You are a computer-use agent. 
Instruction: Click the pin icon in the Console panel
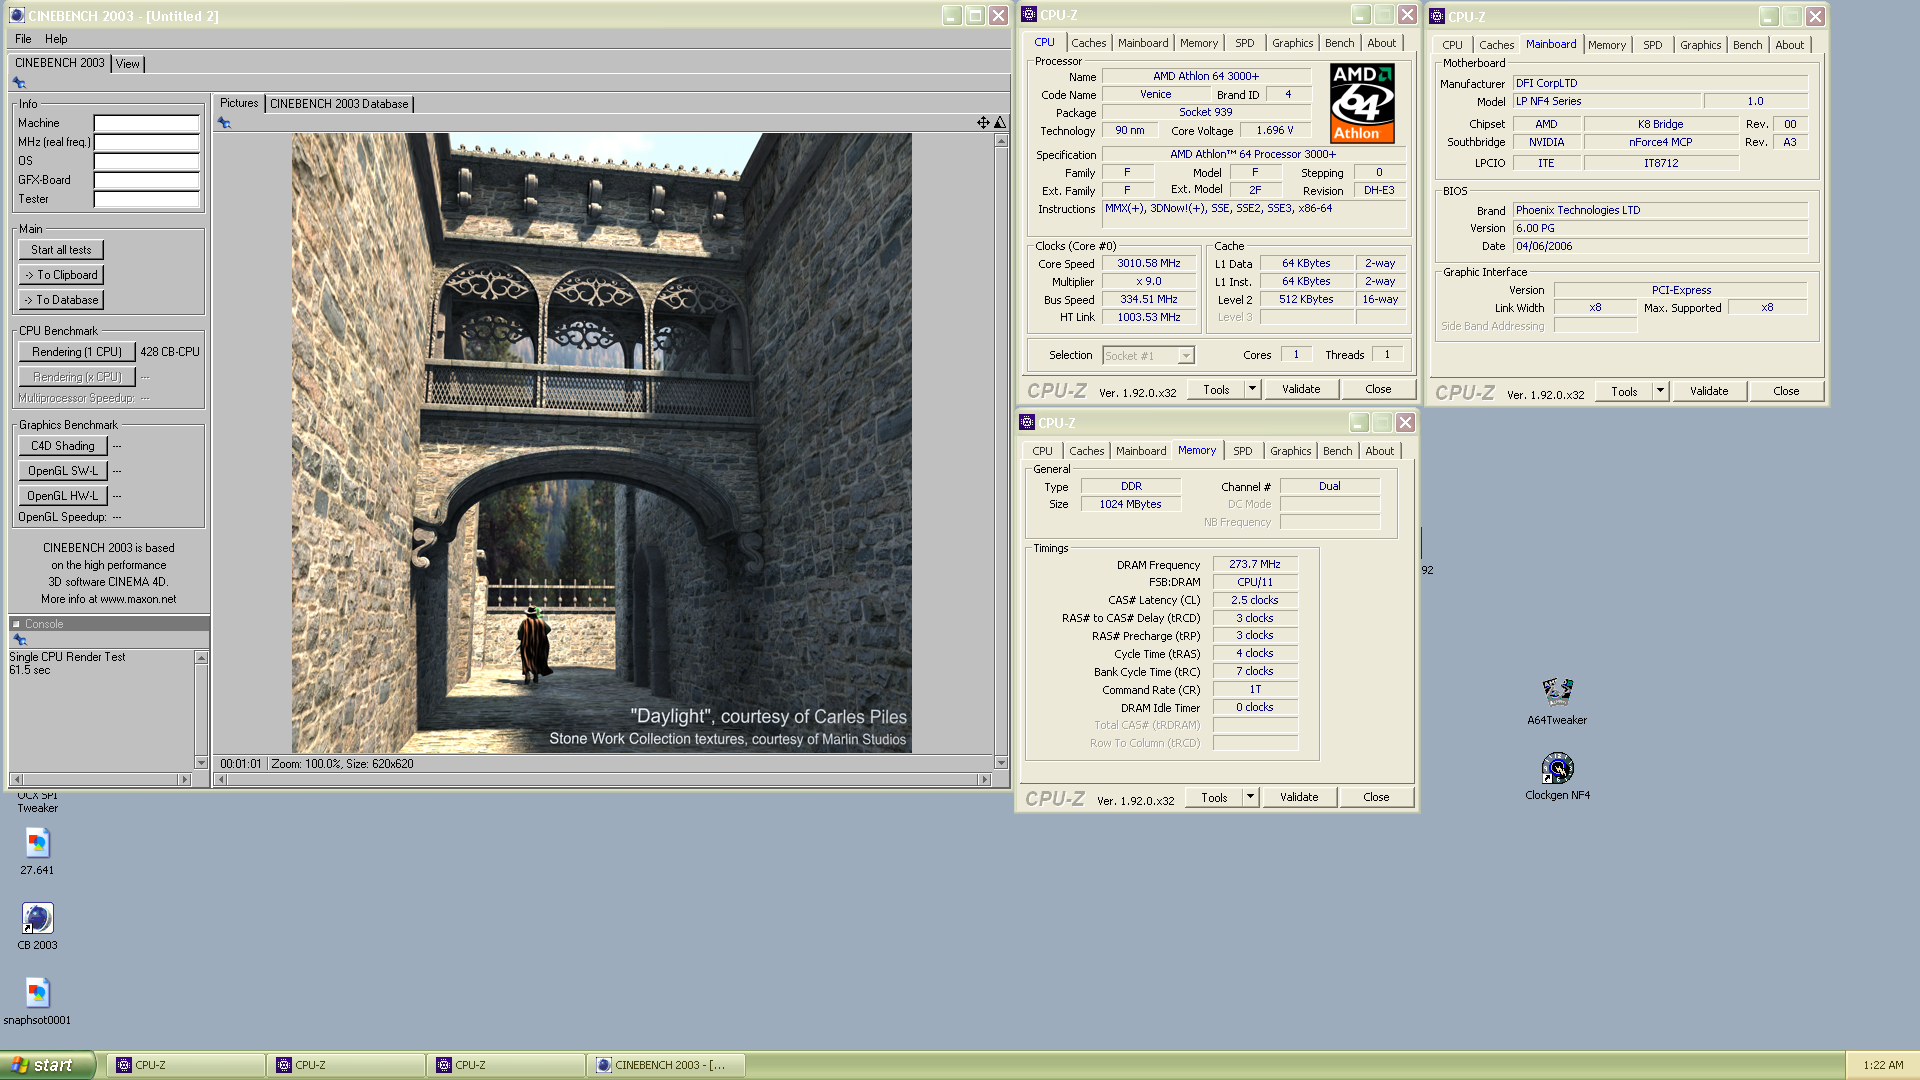coord(19,639)
